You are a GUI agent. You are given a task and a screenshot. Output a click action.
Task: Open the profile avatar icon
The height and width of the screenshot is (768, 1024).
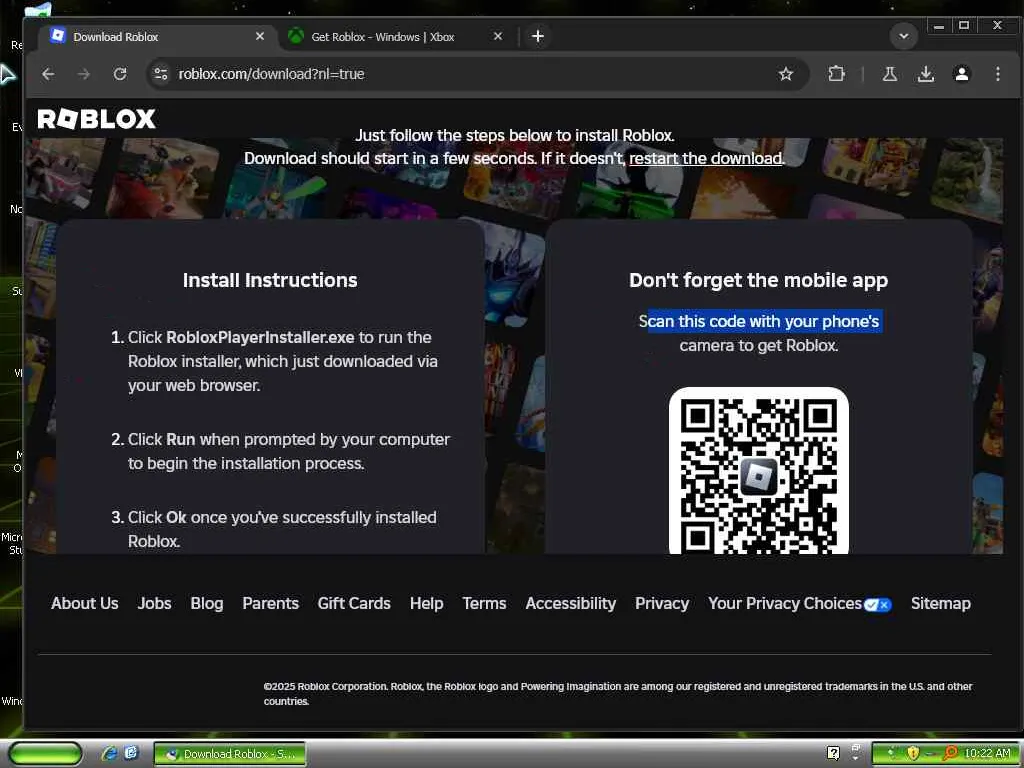coord(961,74)
